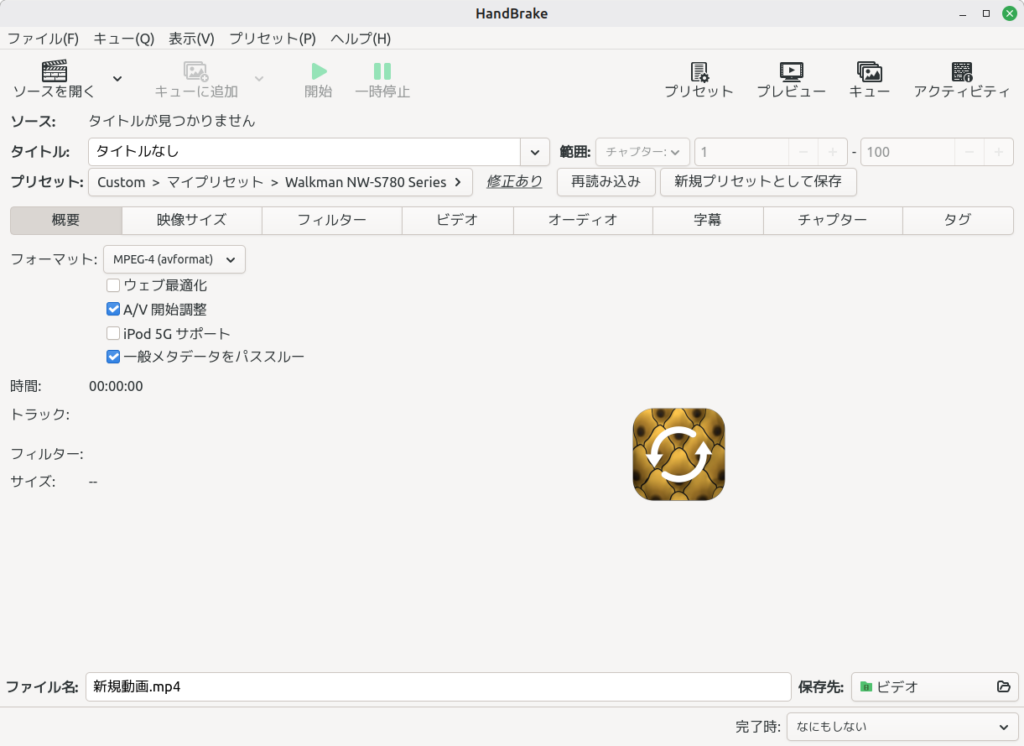
Task: Open the 完了時 なにもしない dropdown
Action: [x=902, y=727]
